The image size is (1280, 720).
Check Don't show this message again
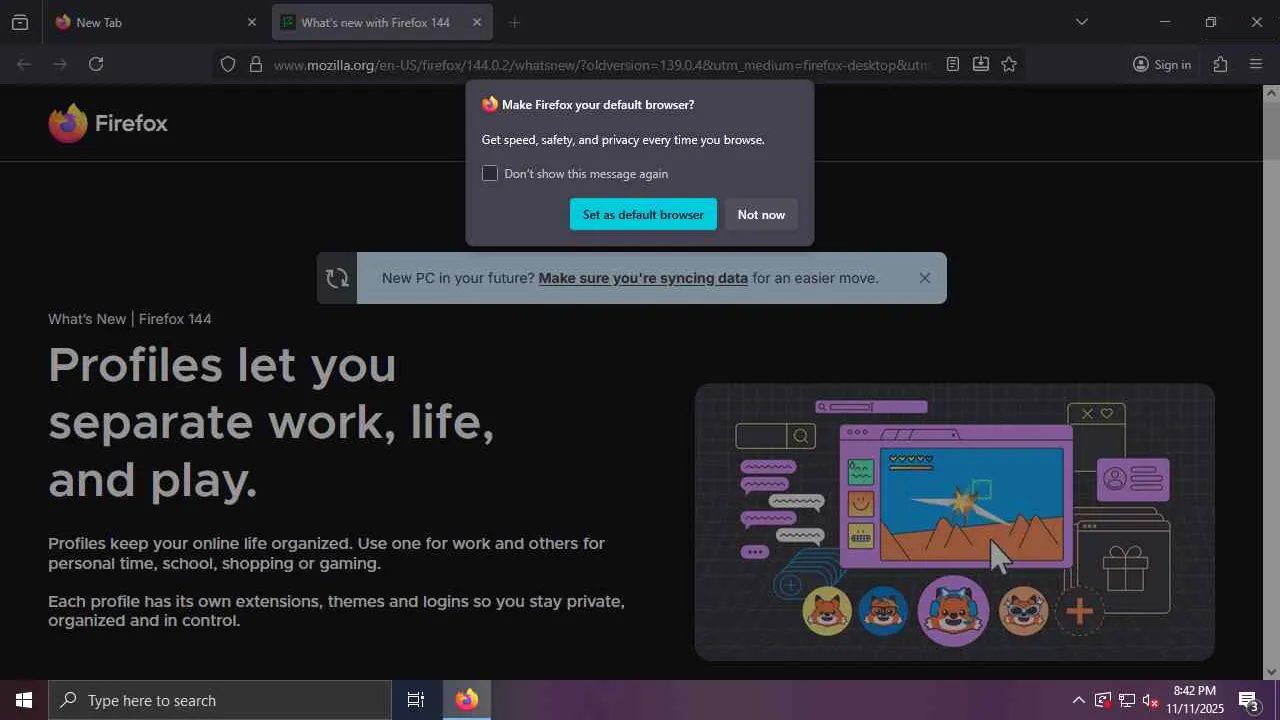click(x=490, y=173)
